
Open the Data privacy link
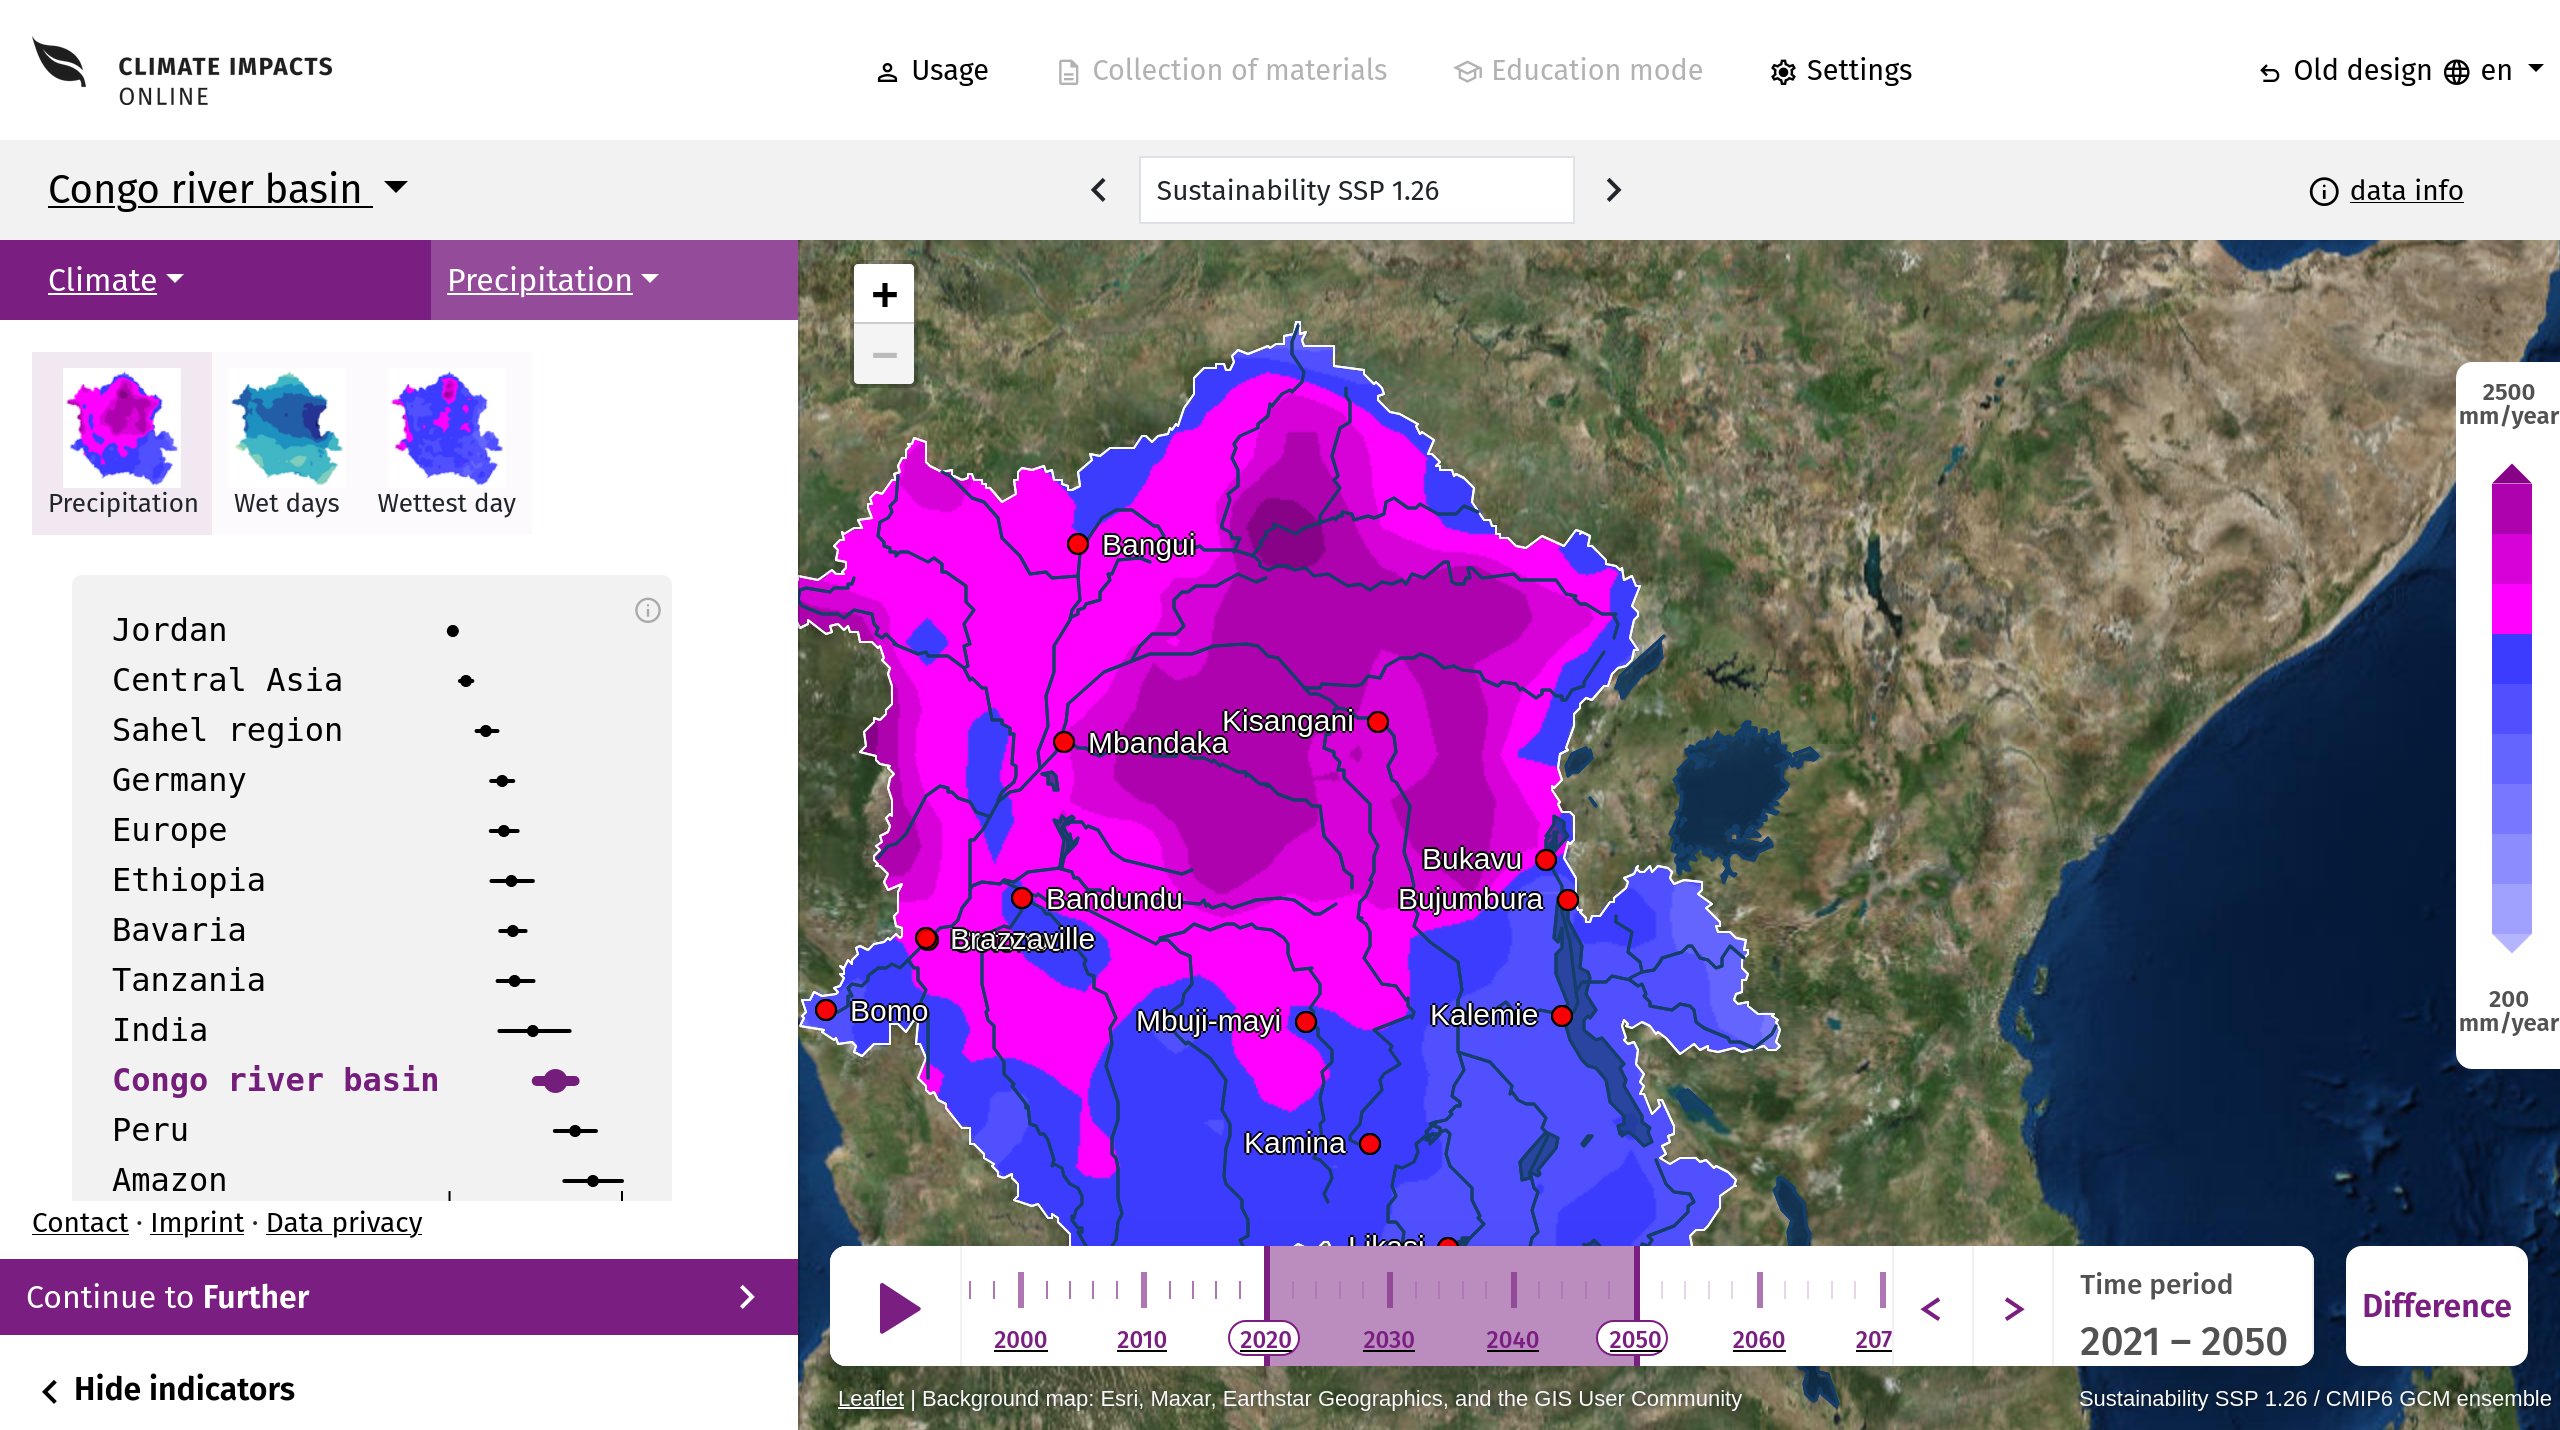click(x=344, y=1222)
